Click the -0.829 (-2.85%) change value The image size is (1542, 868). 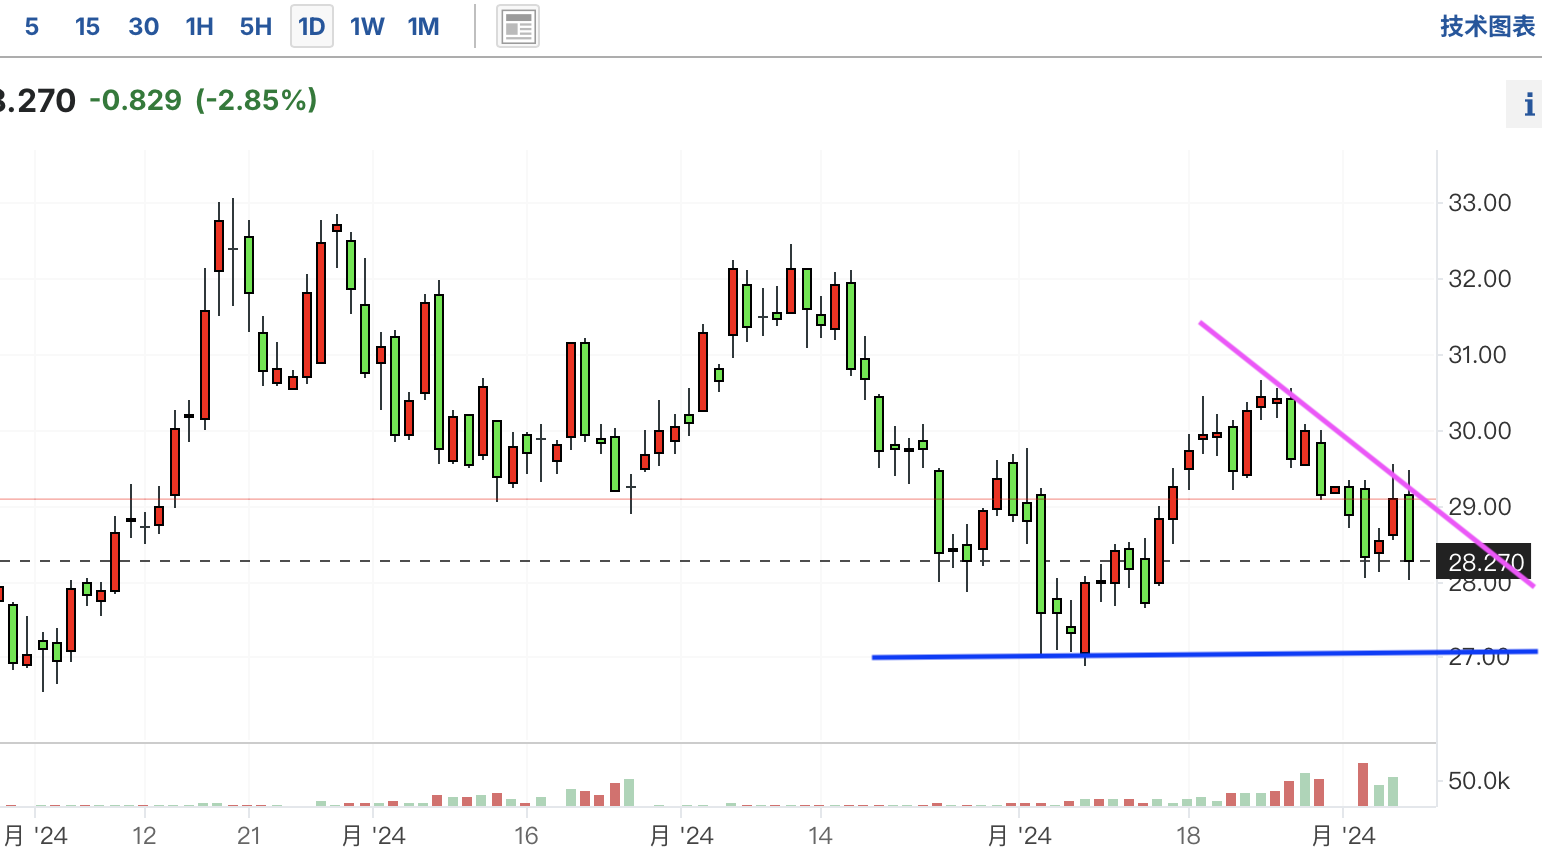pyautogui.click(x=203, y=100)
